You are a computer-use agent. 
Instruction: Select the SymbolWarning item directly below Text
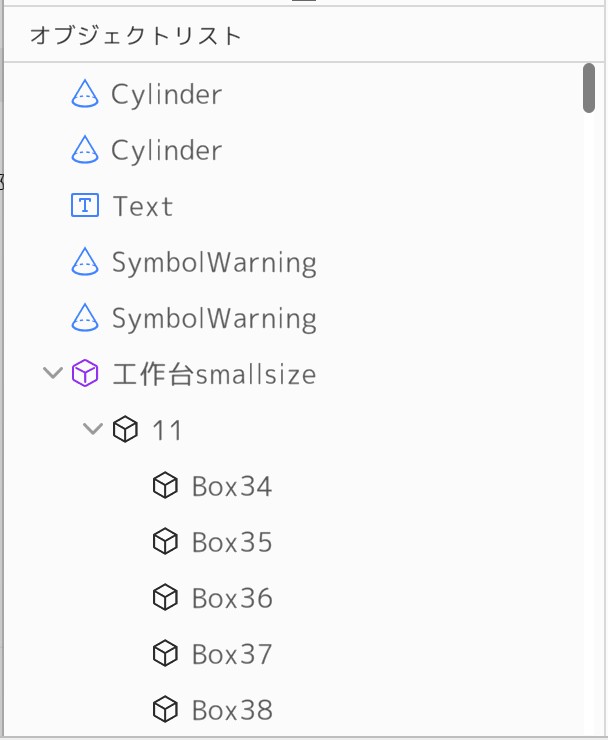(x=214, y=262)
